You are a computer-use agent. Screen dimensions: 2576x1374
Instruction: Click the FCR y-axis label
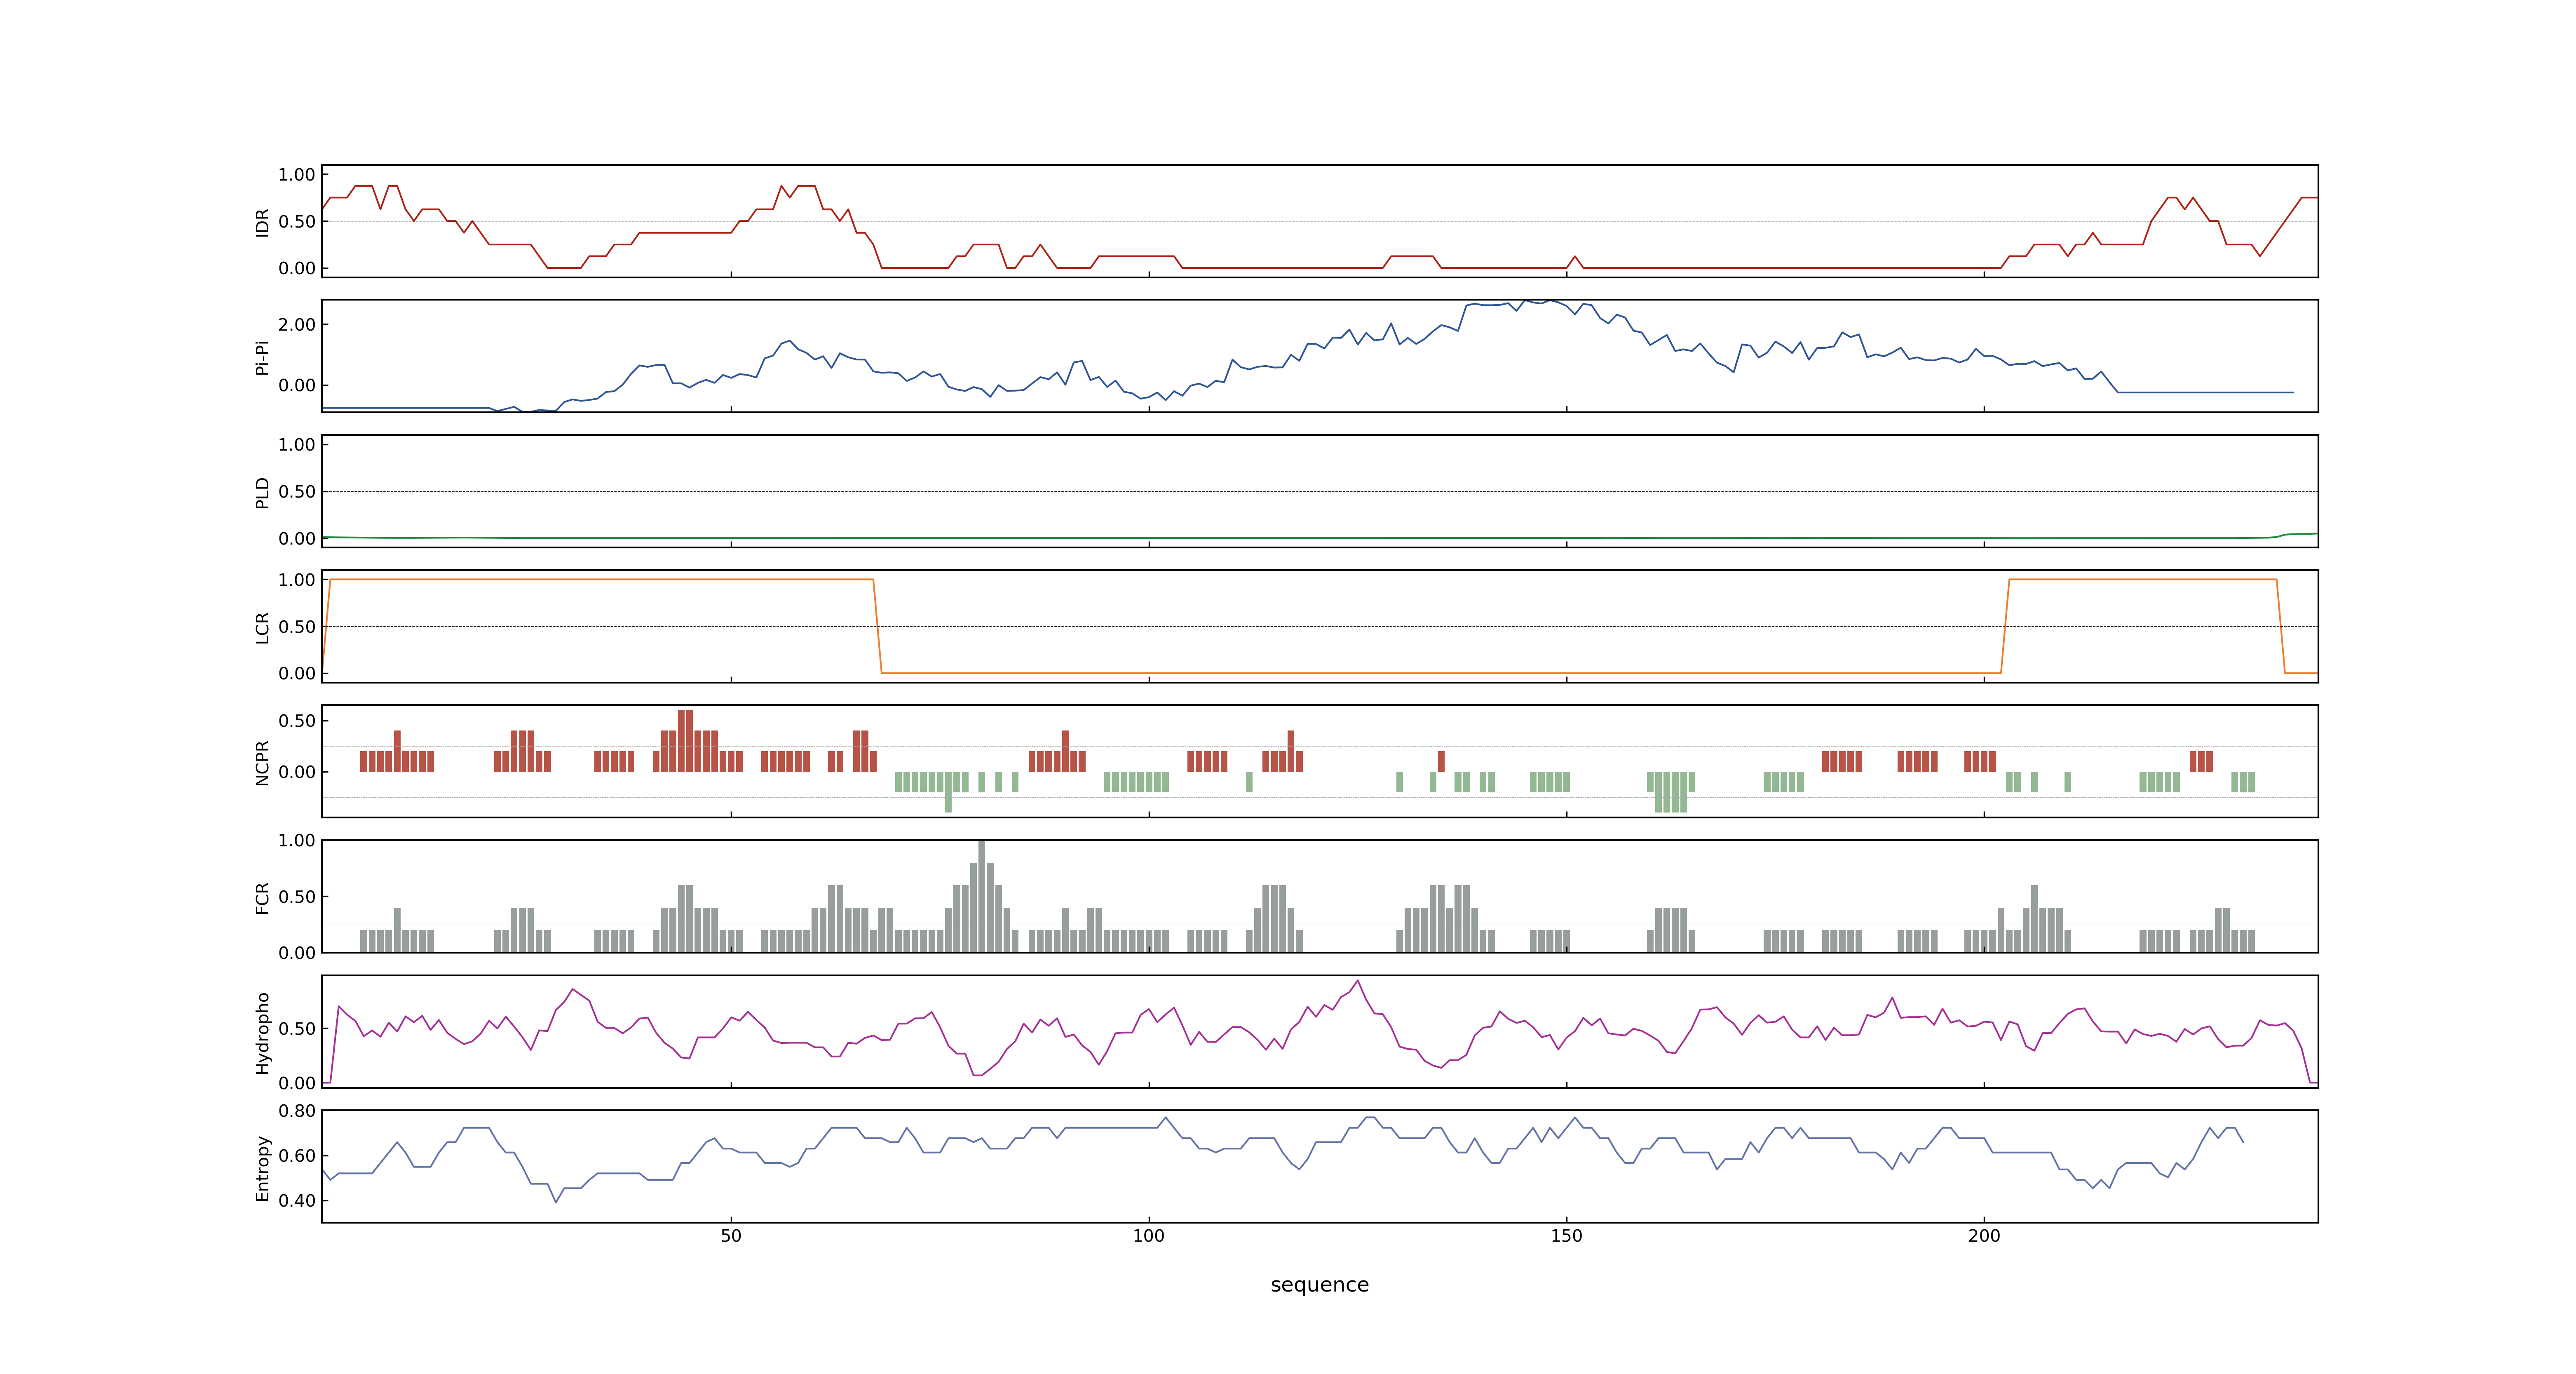(x=262, y=897)
